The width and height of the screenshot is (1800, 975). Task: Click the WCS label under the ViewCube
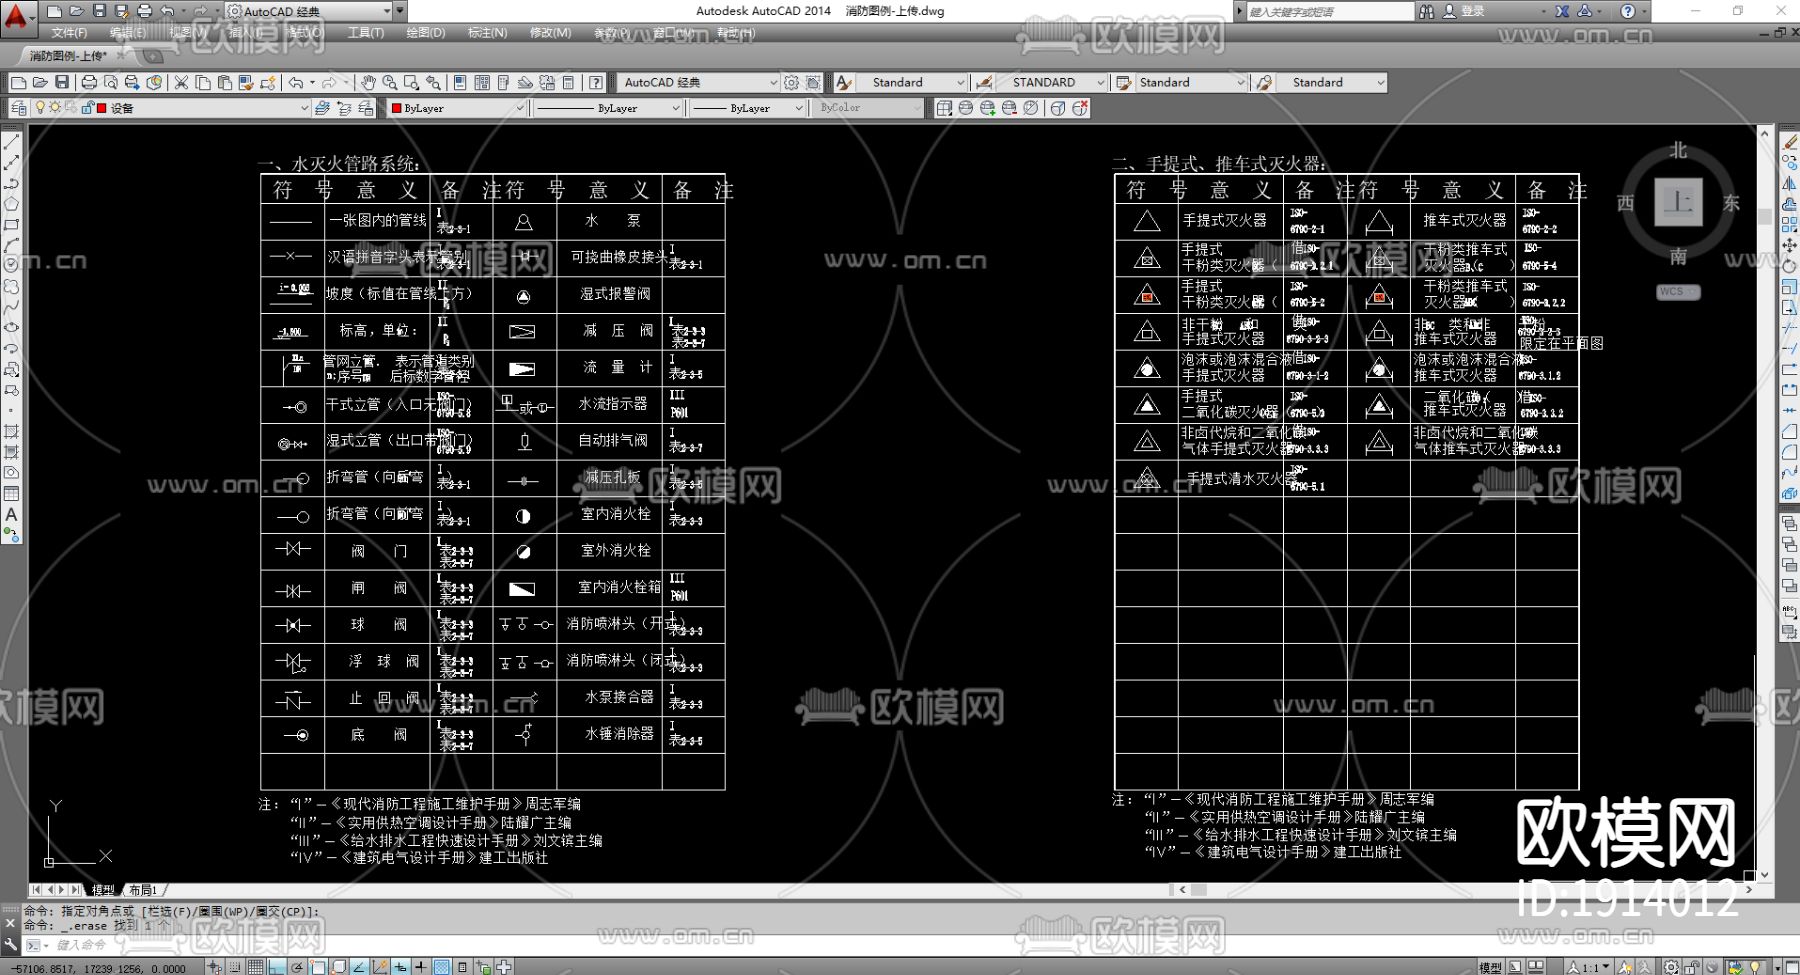1677,292
